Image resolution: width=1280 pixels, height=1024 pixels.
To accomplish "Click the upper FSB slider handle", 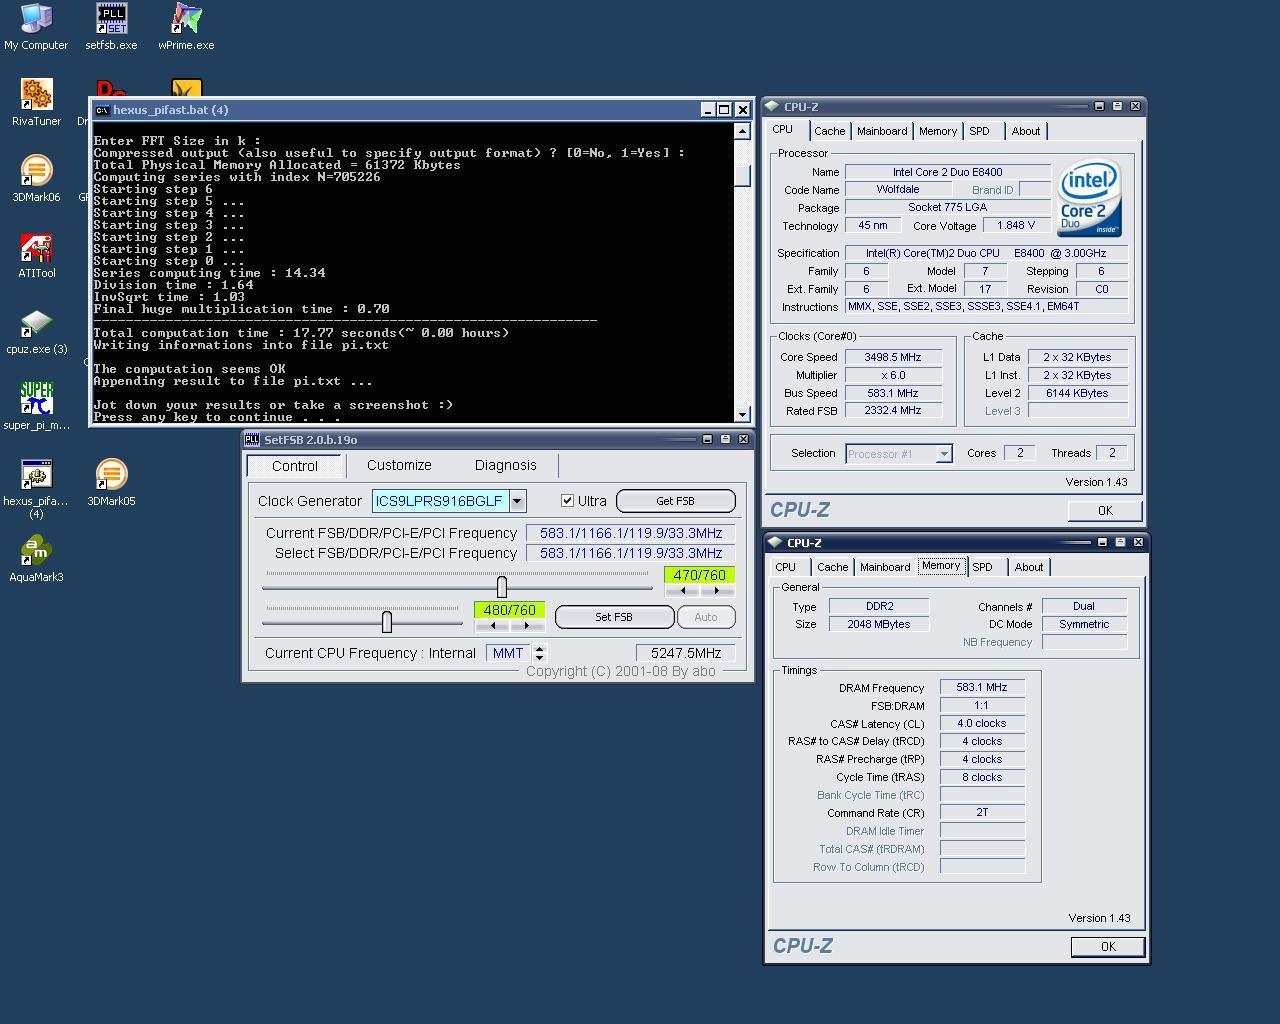I will point(502,587).
